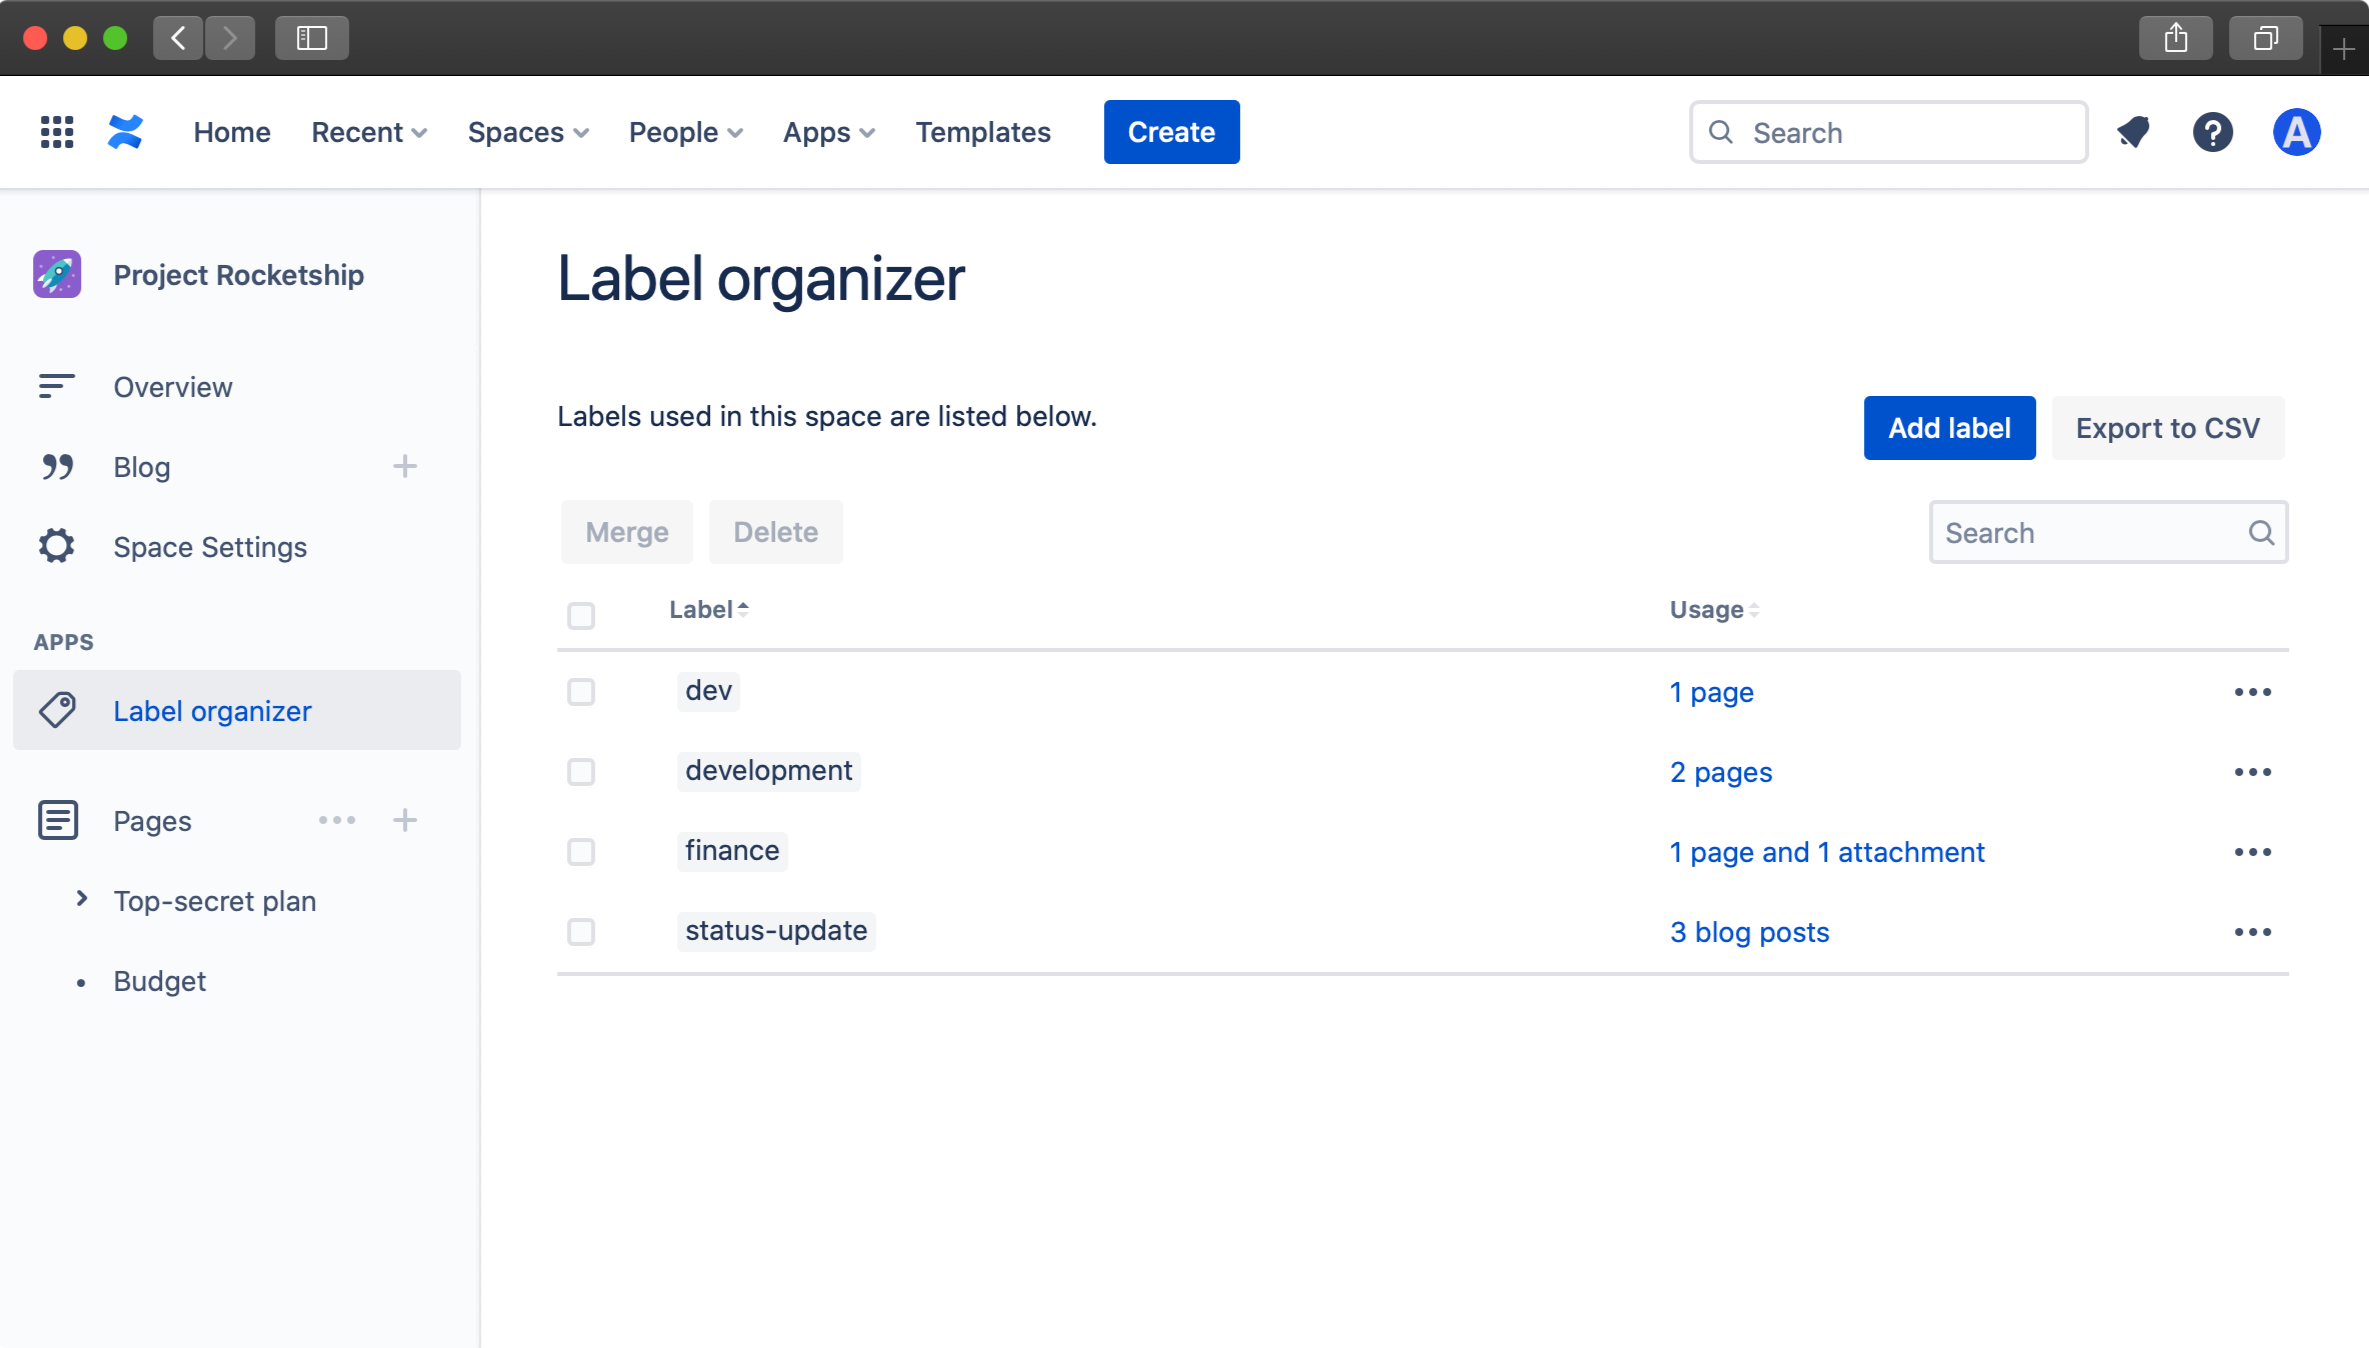
Task: Click the Add label button
Action: [1948, 427]
